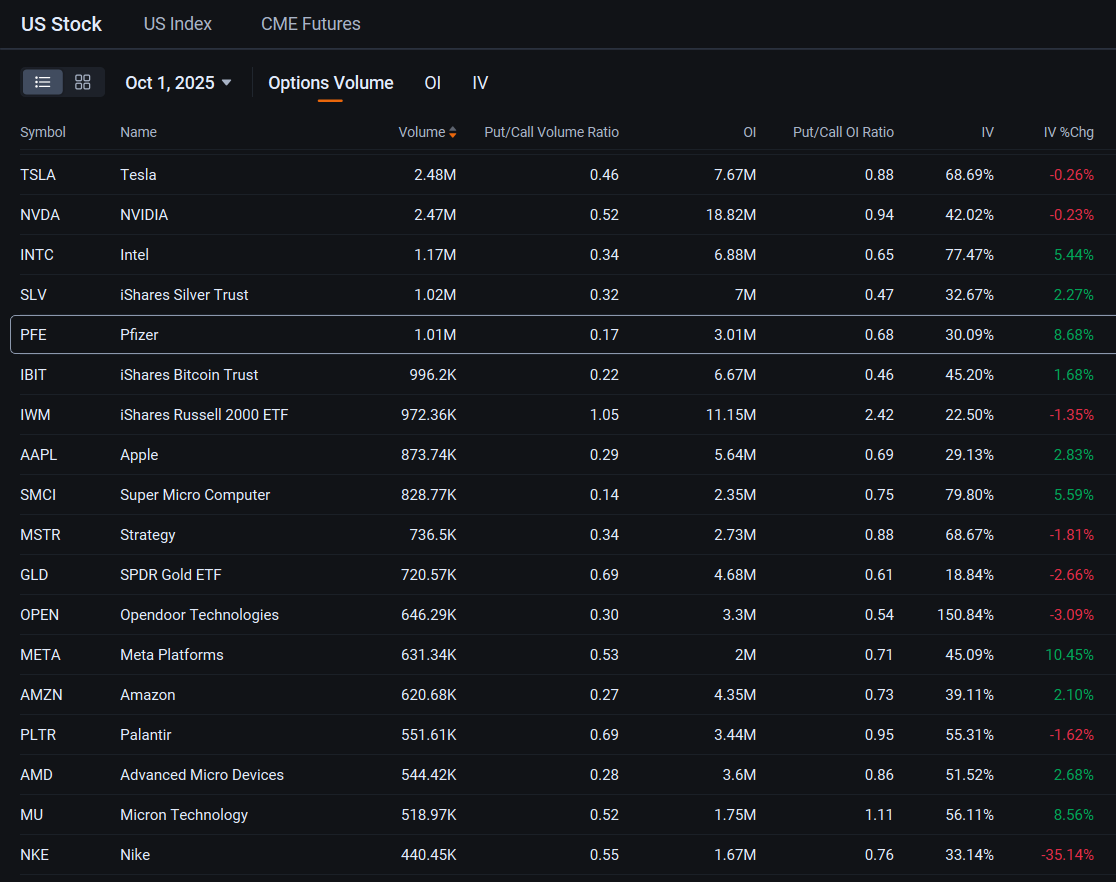Click IWM put/call OI ratio 2.42
Image resolution: width=1116 pixels, height=882 pixels.
(879, 414)
